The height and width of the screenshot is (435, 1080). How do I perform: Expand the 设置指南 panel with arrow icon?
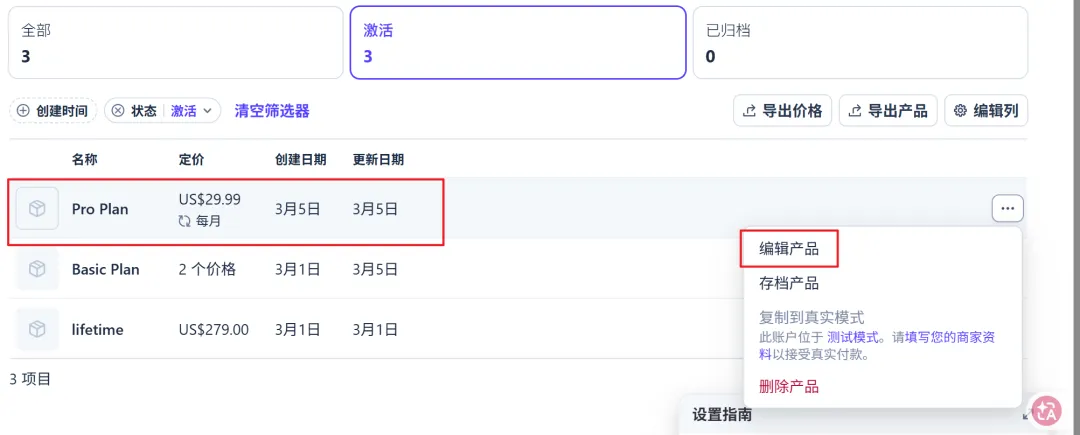pos(1026,416)
